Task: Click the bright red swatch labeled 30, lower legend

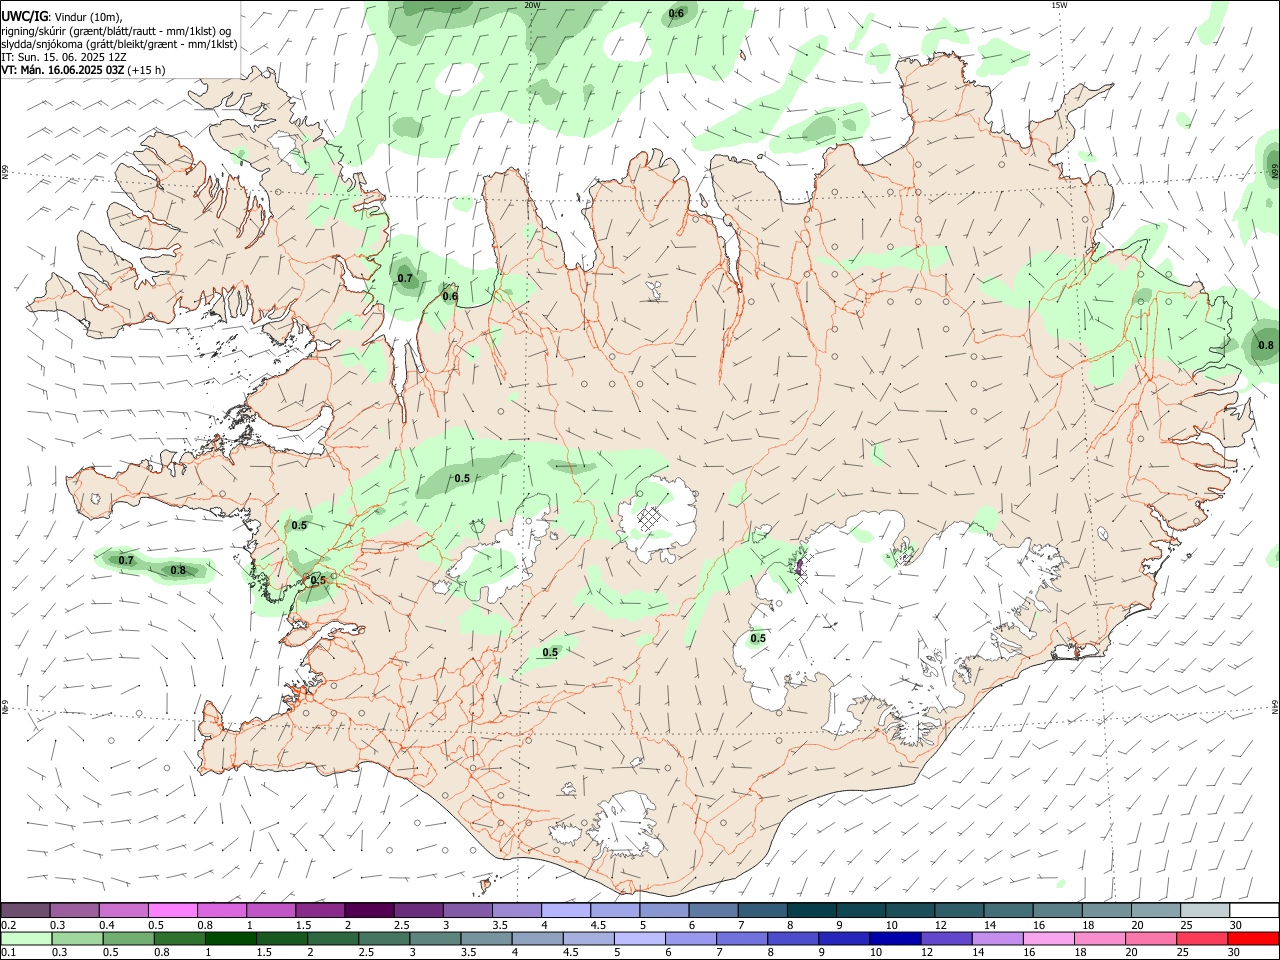Action: [1252, 938]
